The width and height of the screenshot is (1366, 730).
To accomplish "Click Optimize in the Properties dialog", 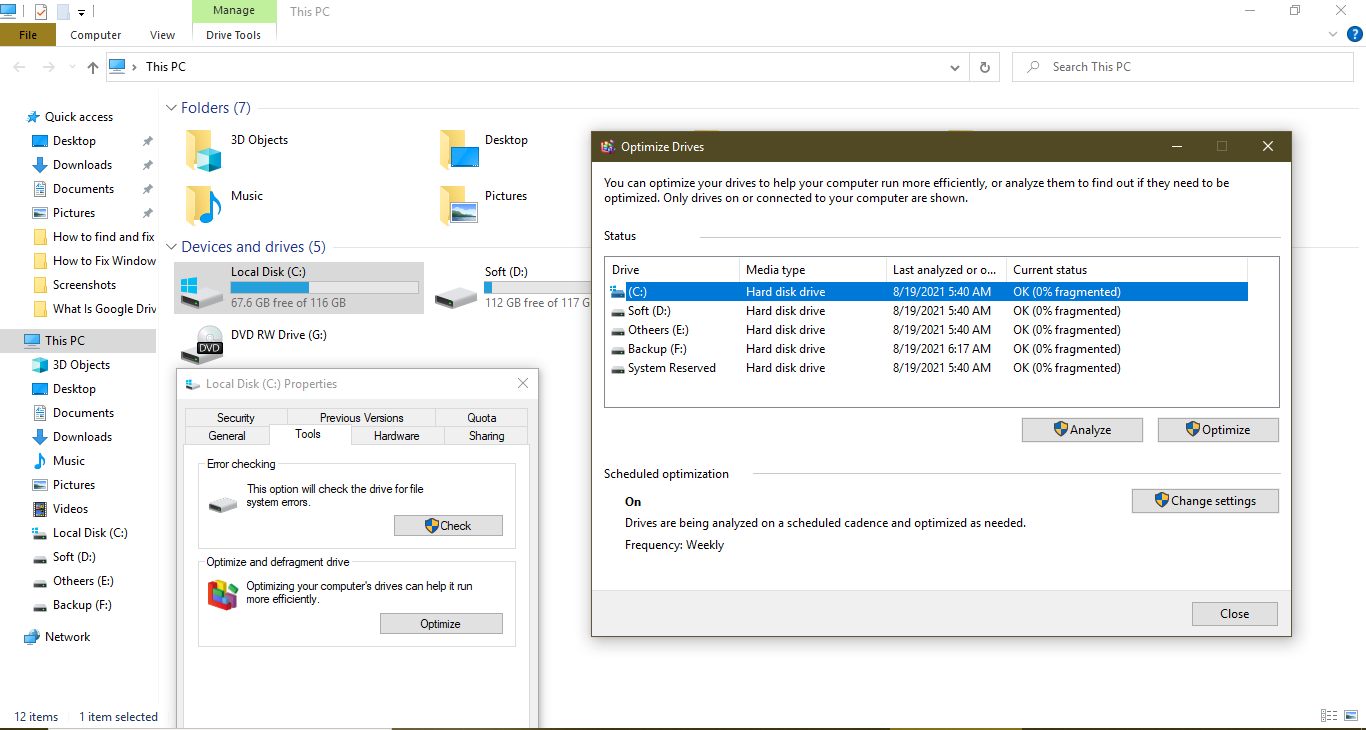I will pyautogui.click(x=441, y=624).
